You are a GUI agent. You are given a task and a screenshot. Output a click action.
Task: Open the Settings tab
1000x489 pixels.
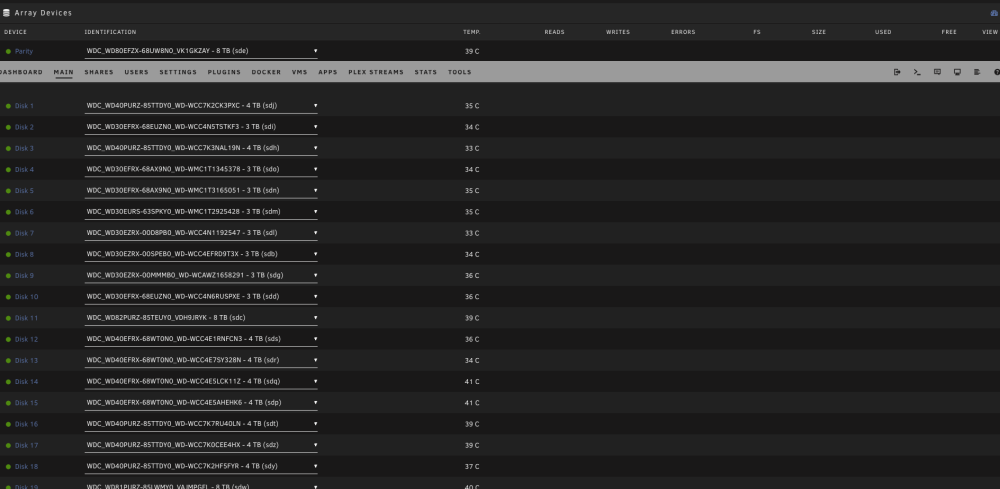pos(178,72)
